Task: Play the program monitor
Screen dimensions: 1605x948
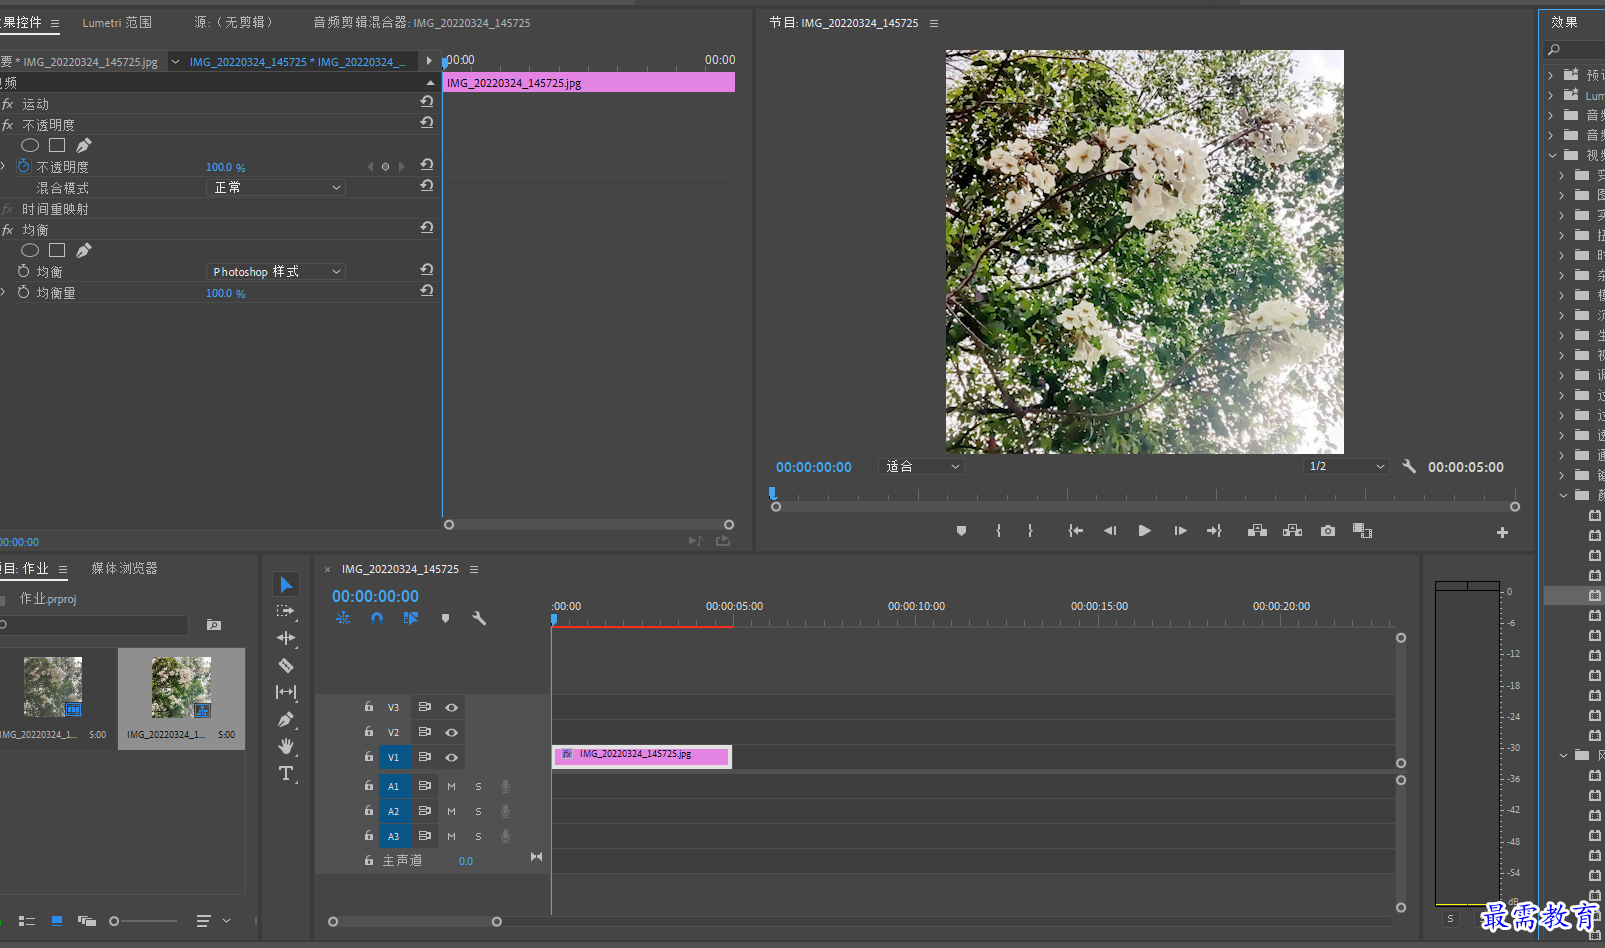Action: click(1144, 531)
